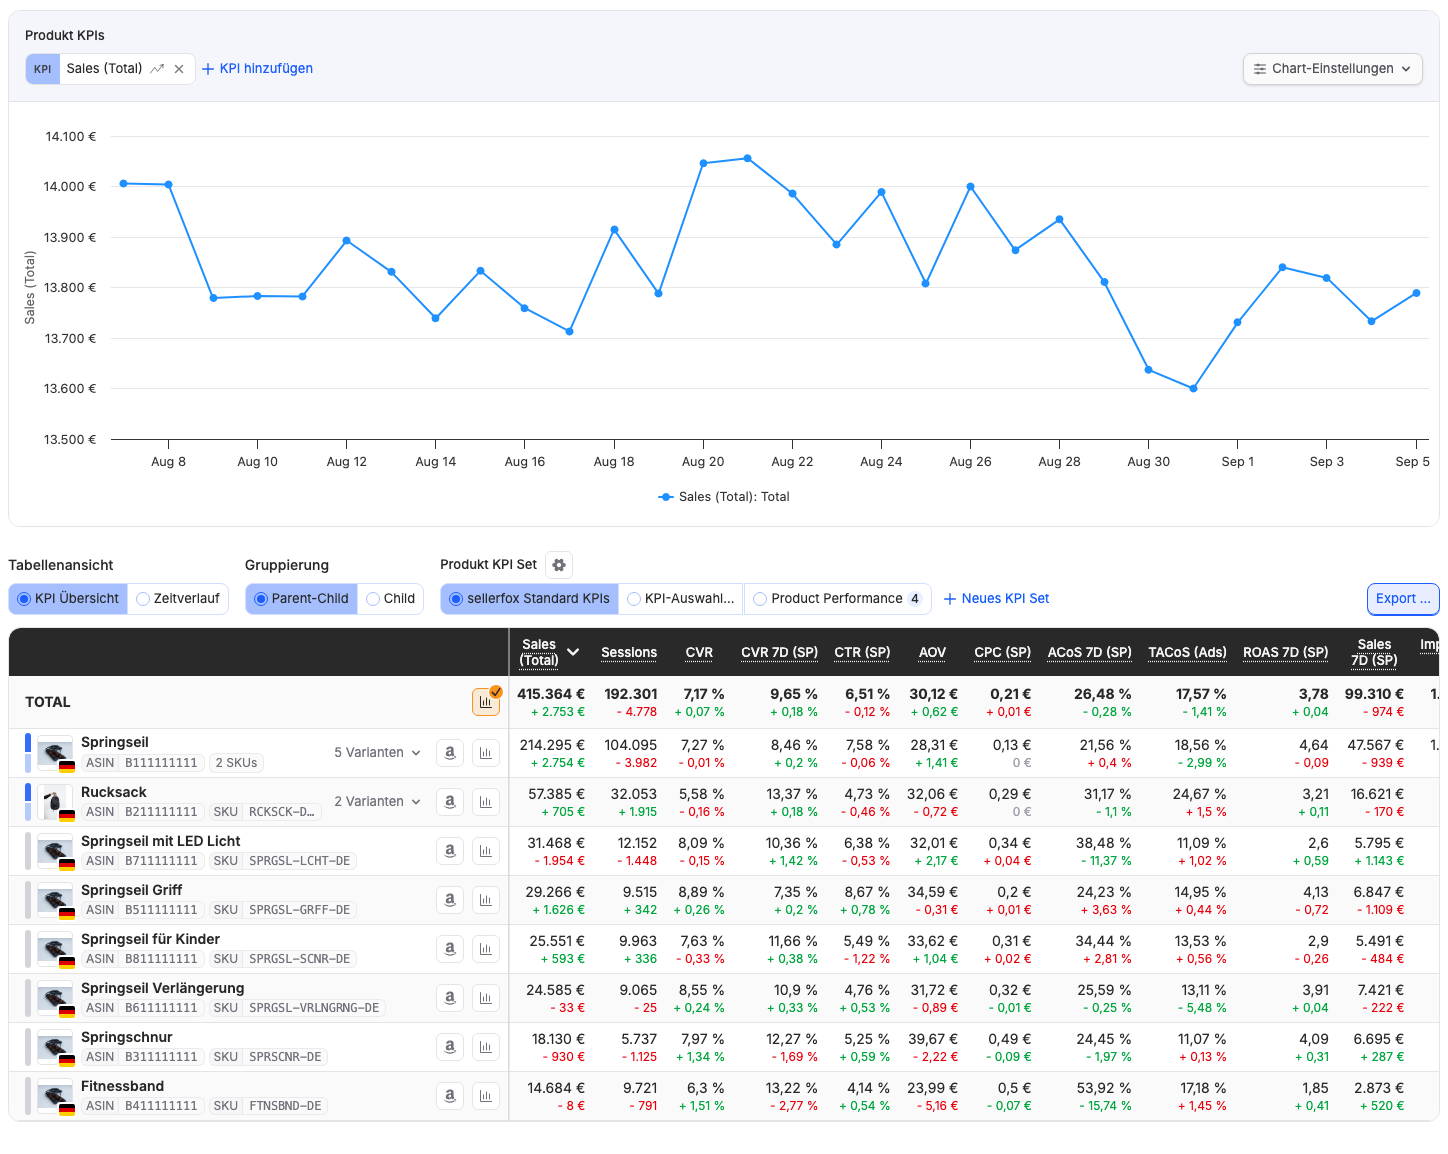Click KPI hinzufügen link
Image resolution: width=1448 pixels, height=1154 pixels.
[258, 69]
